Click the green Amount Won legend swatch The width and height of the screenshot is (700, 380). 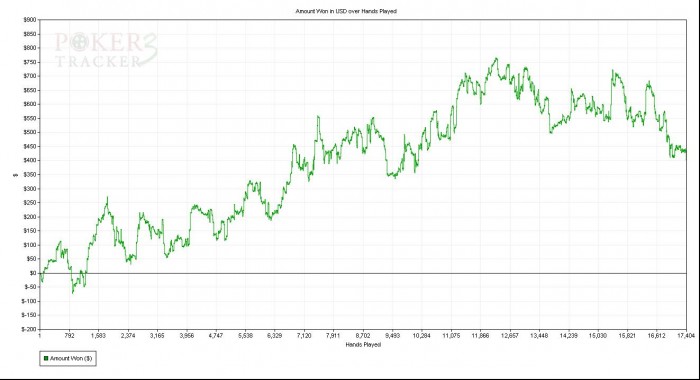click(x=46, y=358)
